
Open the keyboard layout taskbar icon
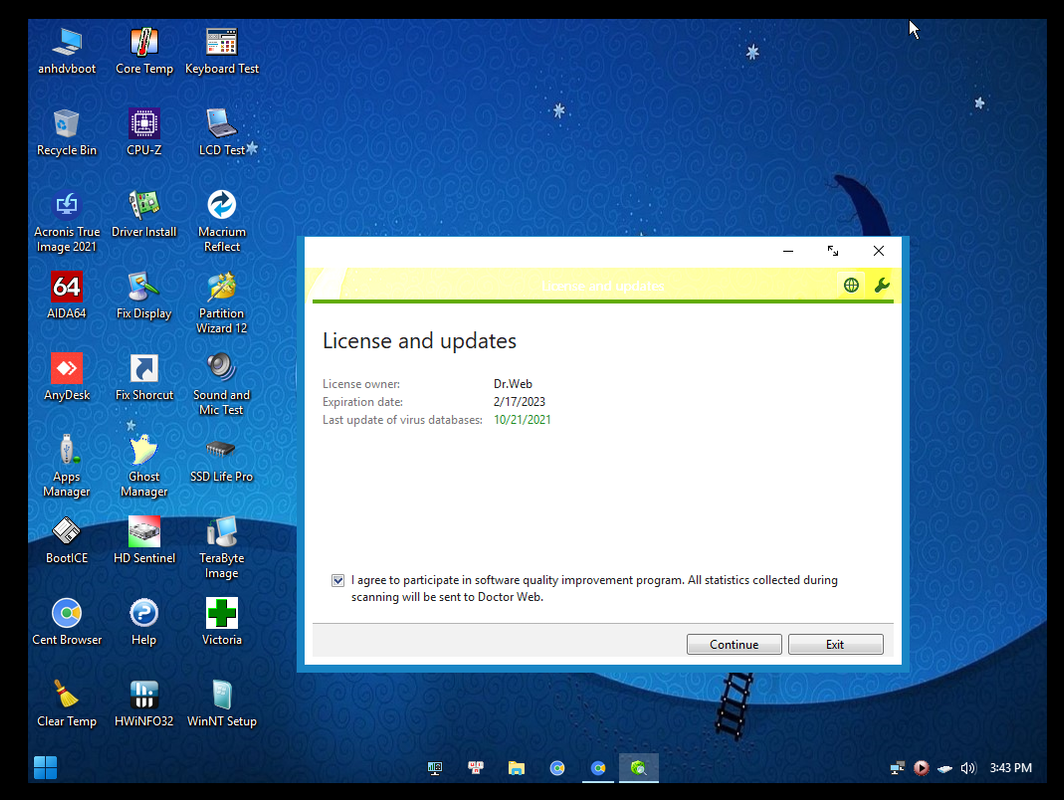[x=476, y=767]
